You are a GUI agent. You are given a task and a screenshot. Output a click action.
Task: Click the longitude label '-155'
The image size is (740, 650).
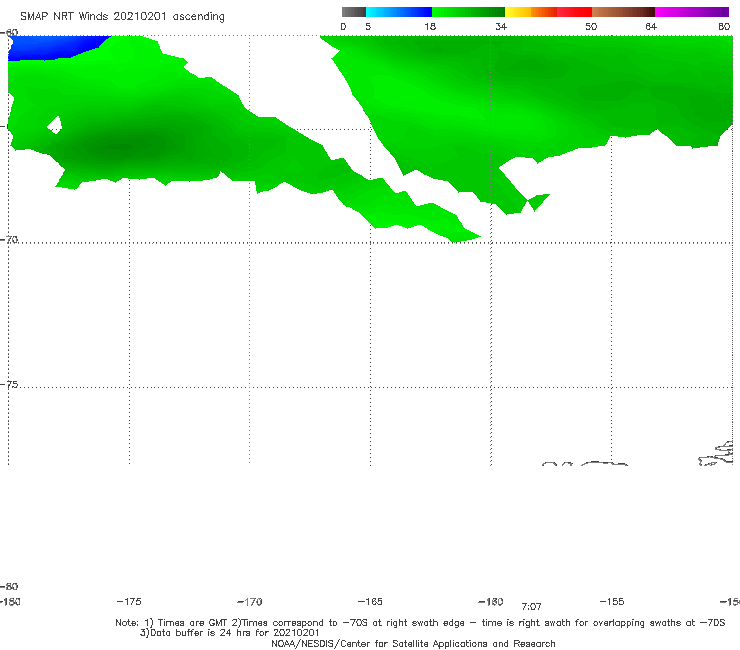pyautogui.click(x=612, y=602)
